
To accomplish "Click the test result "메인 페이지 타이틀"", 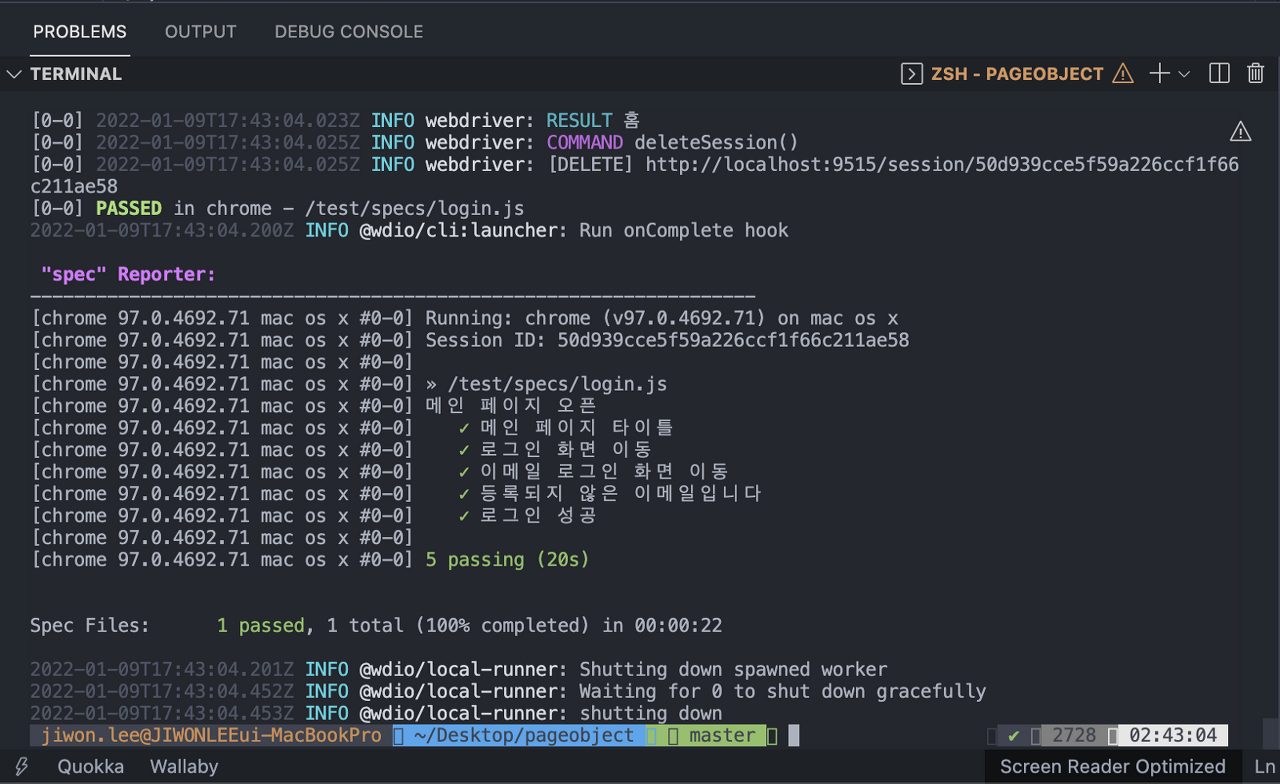I will tap(577, 428).
